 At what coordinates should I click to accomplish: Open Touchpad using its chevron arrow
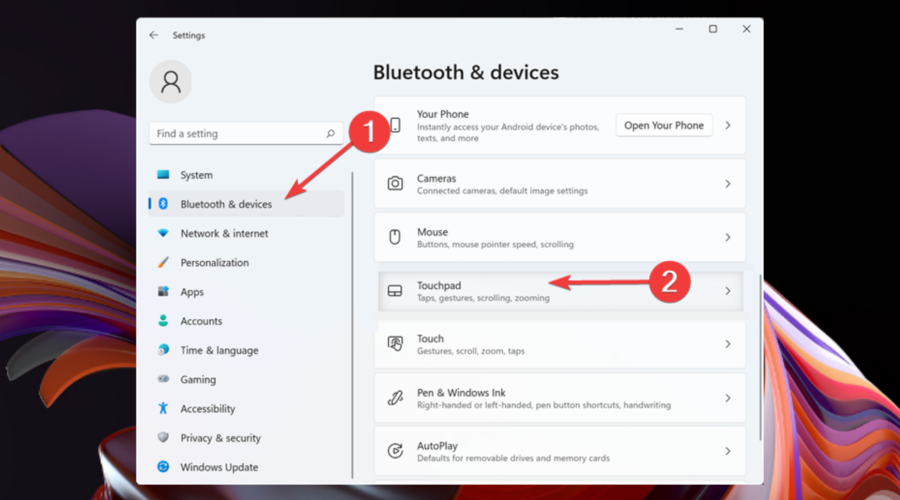click(x=728, y=291)
